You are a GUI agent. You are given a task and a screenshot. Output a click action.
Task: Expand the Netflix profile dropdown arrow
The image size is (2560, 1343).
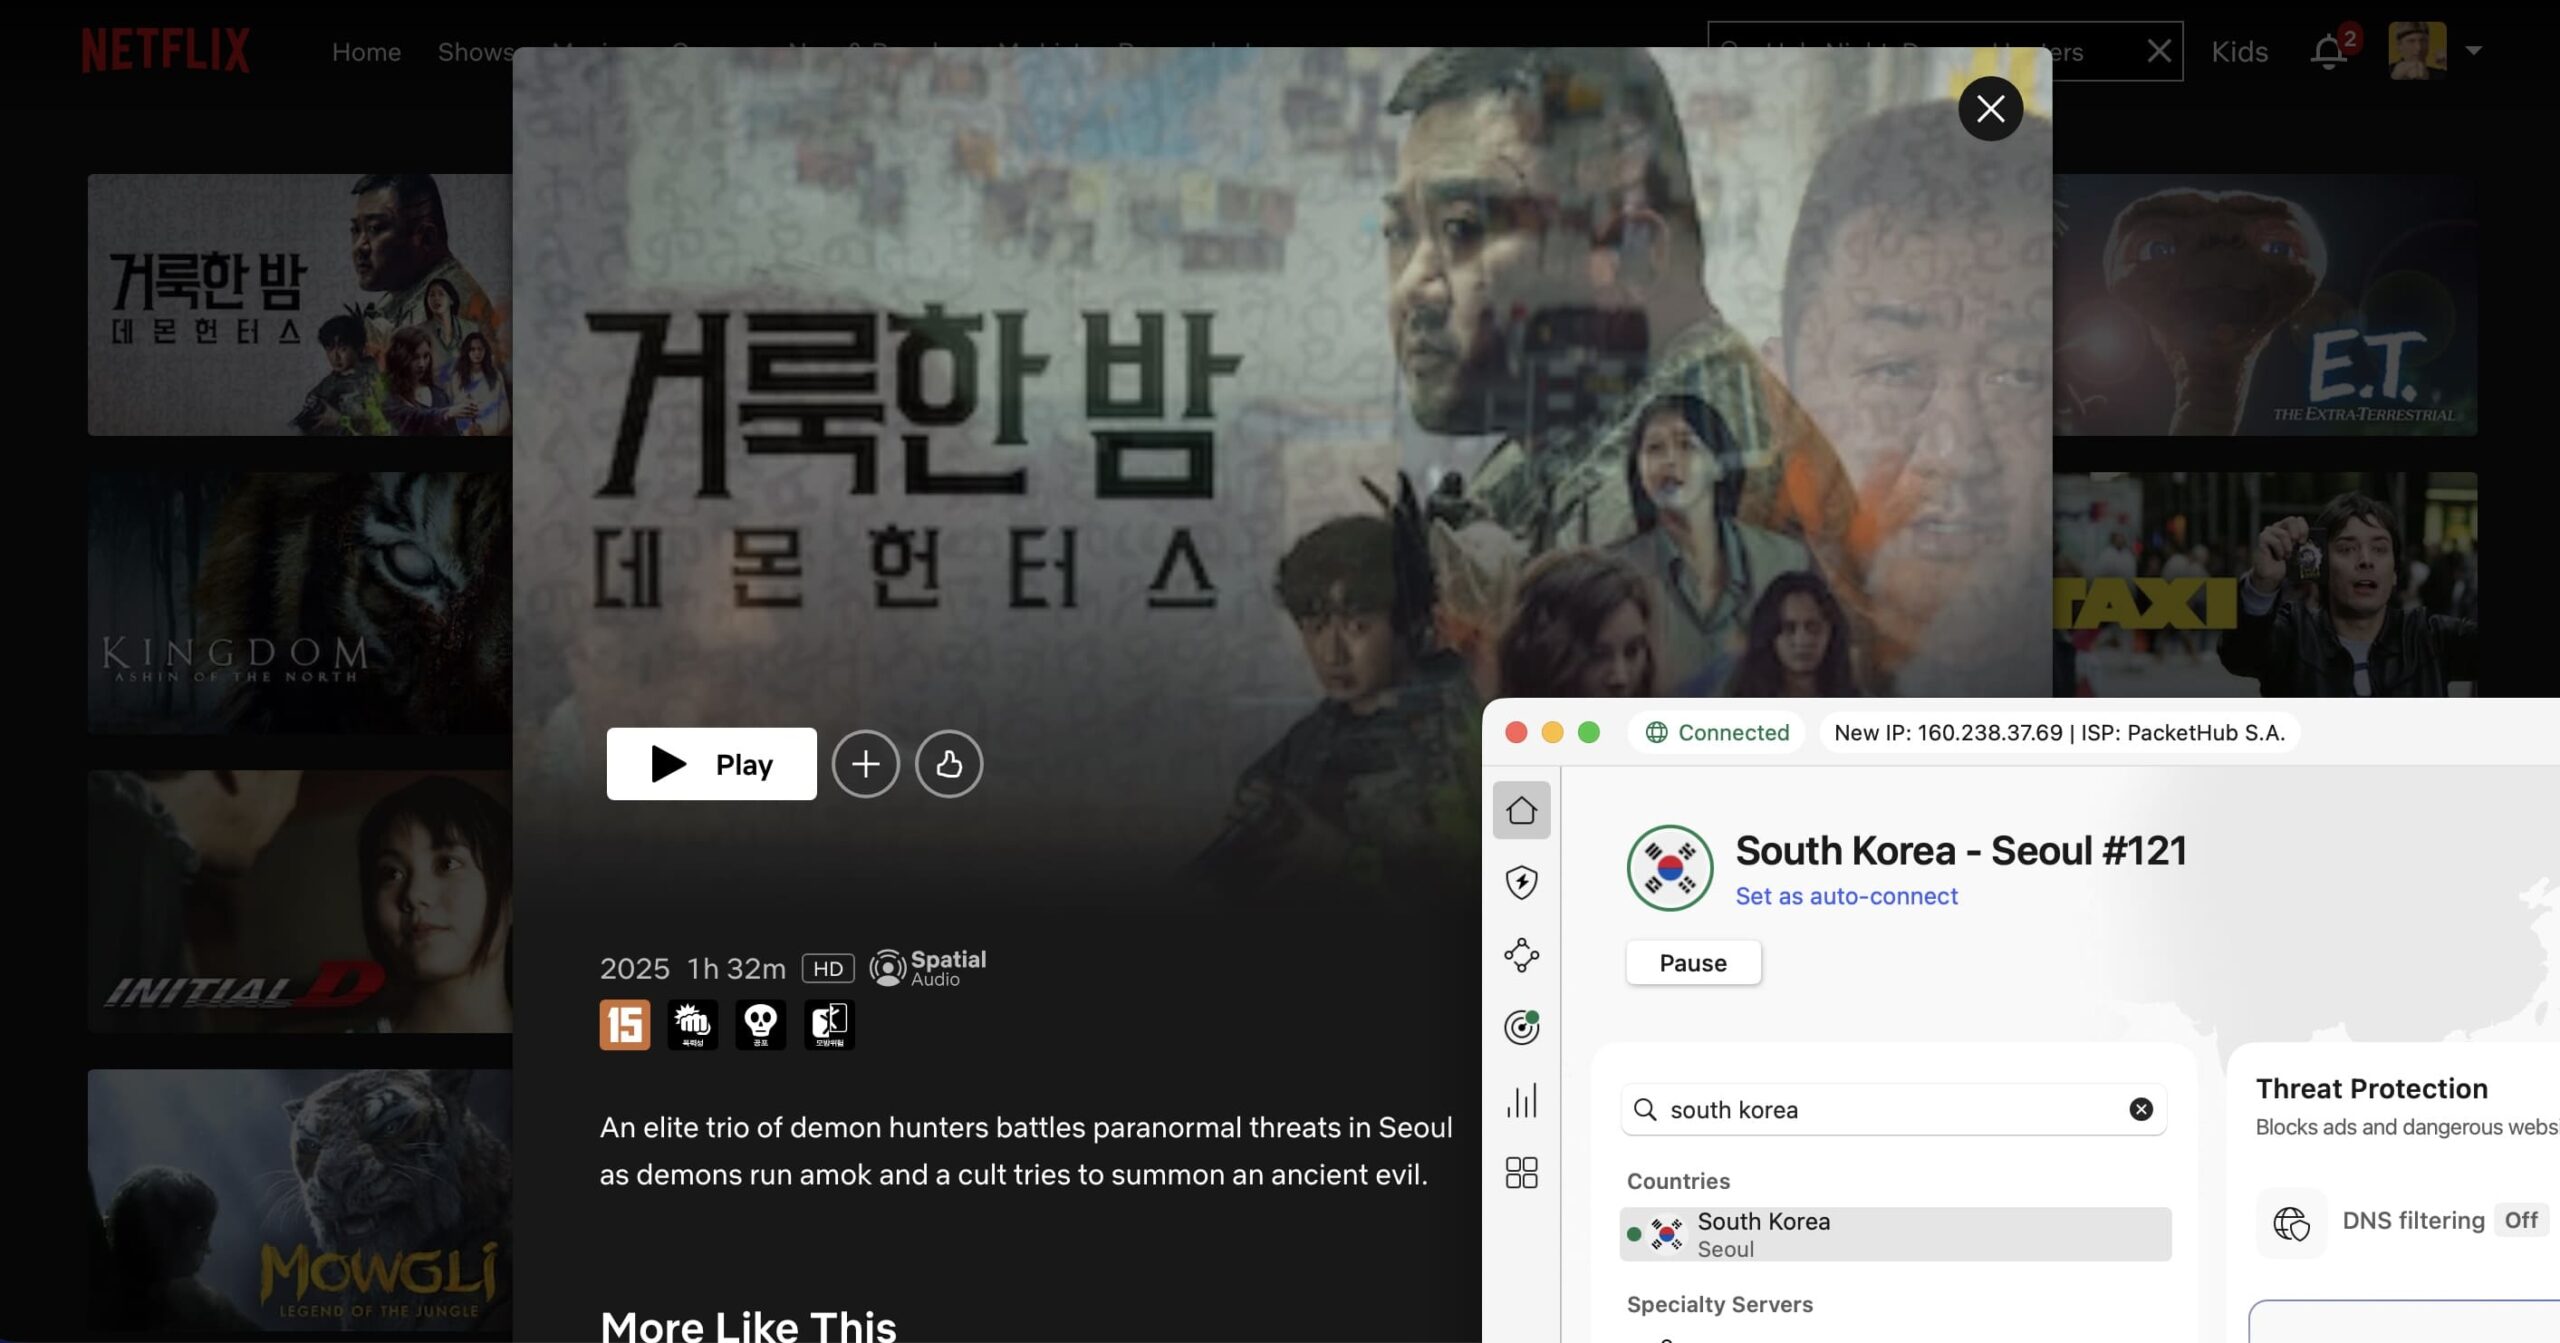(2475, 51)
